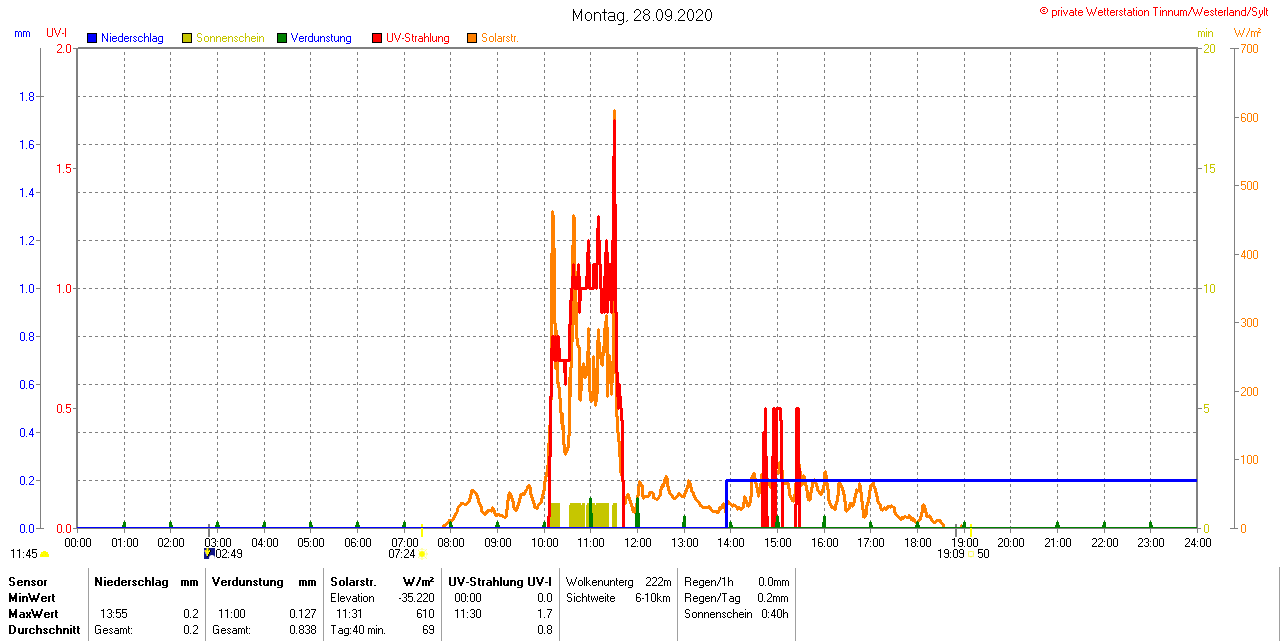Click the Sichtweite label
Viewport: 1280px width, 641px height.
591,597
